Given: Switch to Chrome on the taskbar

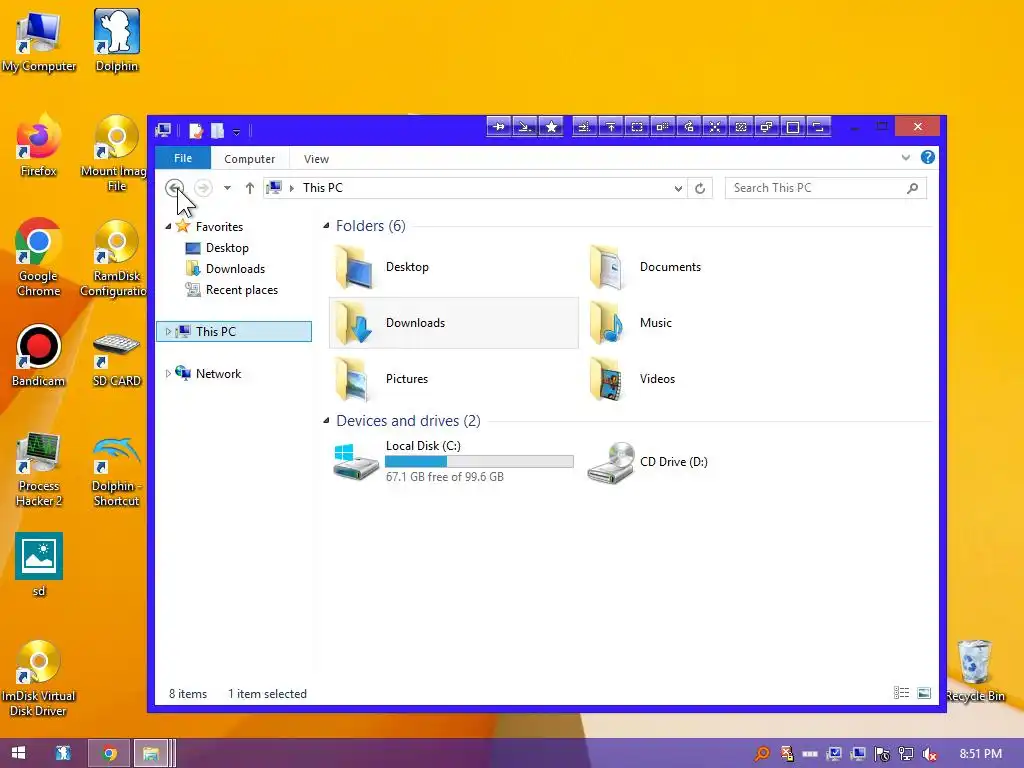Looking at the screenshot, I should click(109, 753).
